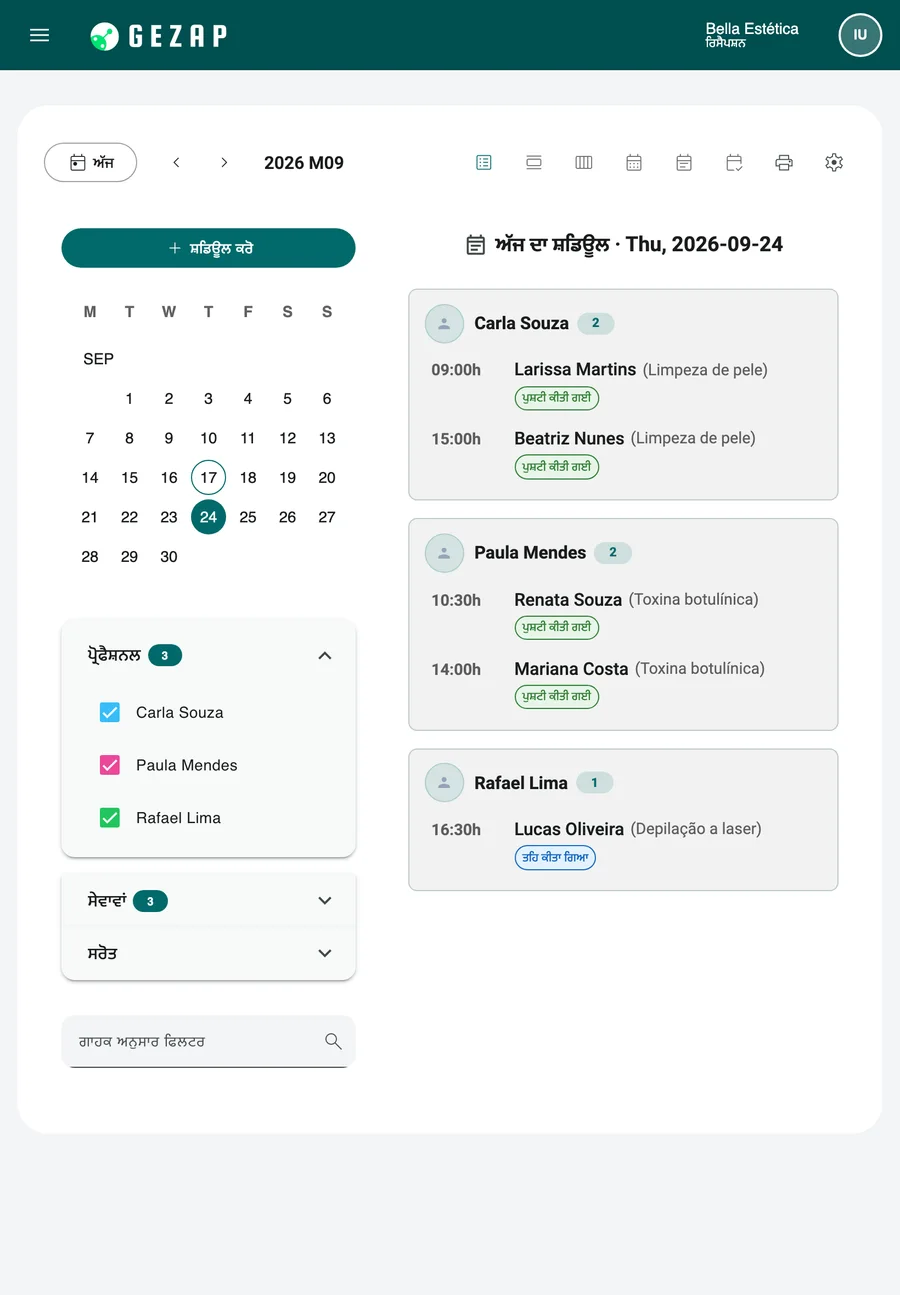Select the list view icon

pyautogui.click(x=484, y=162)
